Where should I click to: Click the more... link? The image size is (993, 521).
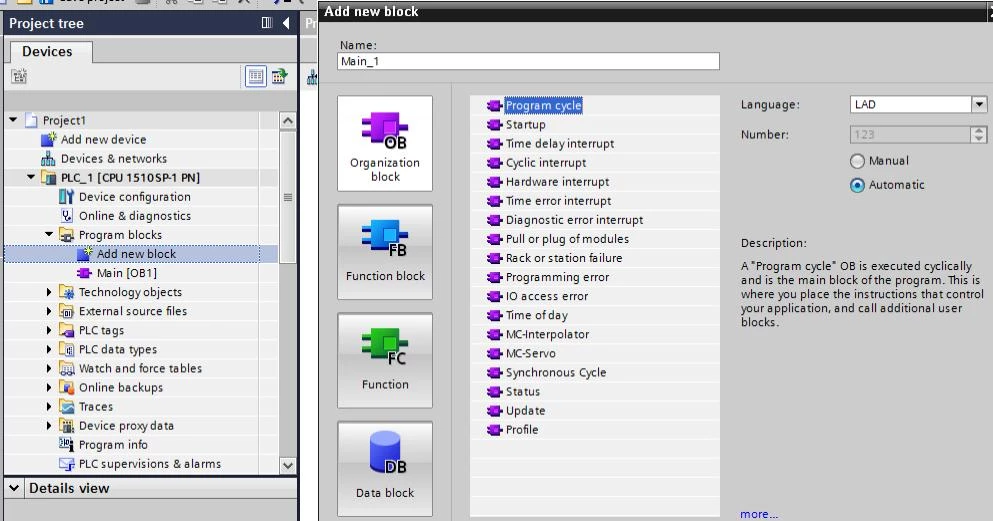758,514
